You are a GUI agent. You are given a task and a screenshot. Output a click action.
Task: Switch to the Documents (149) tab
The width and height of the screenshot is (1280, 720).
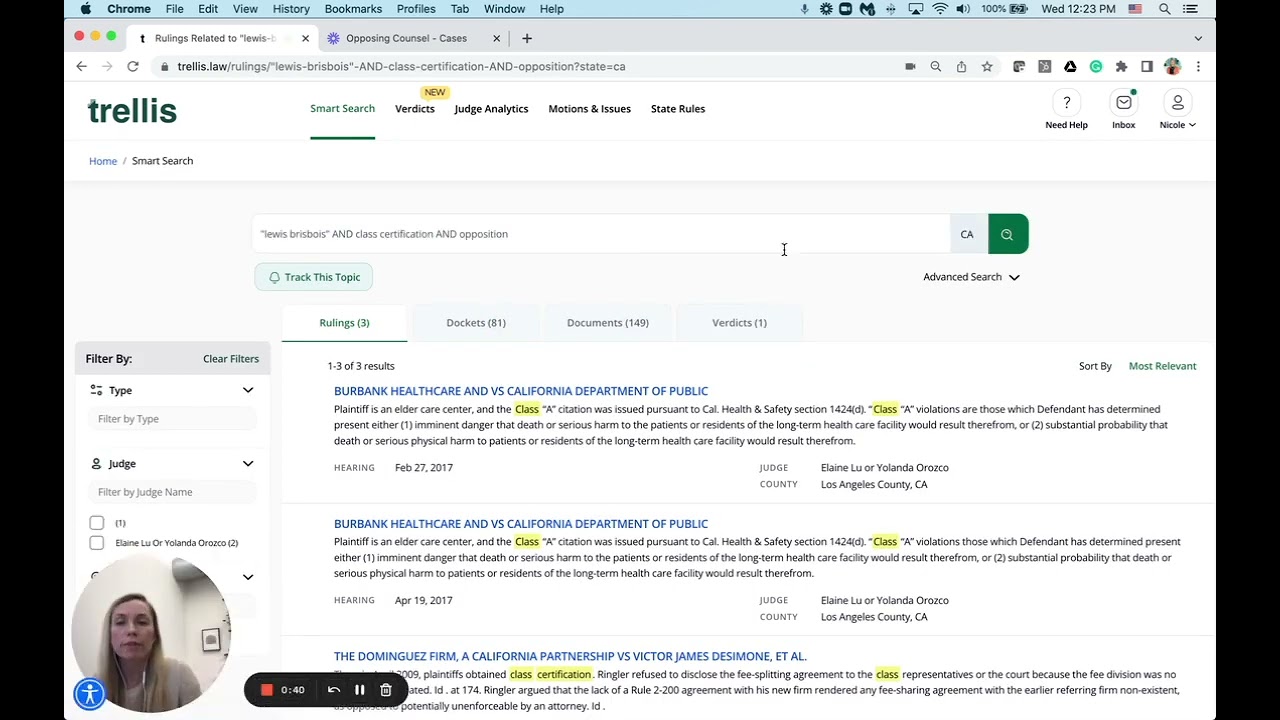click(608, 323)
